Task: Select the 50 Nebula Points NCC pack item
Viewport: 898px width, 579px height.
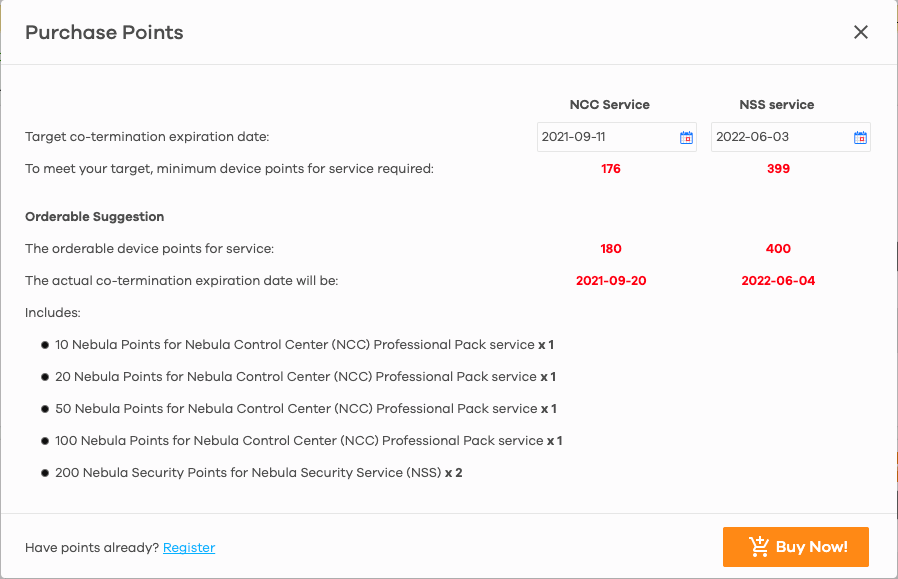Action: click(306, 409)
